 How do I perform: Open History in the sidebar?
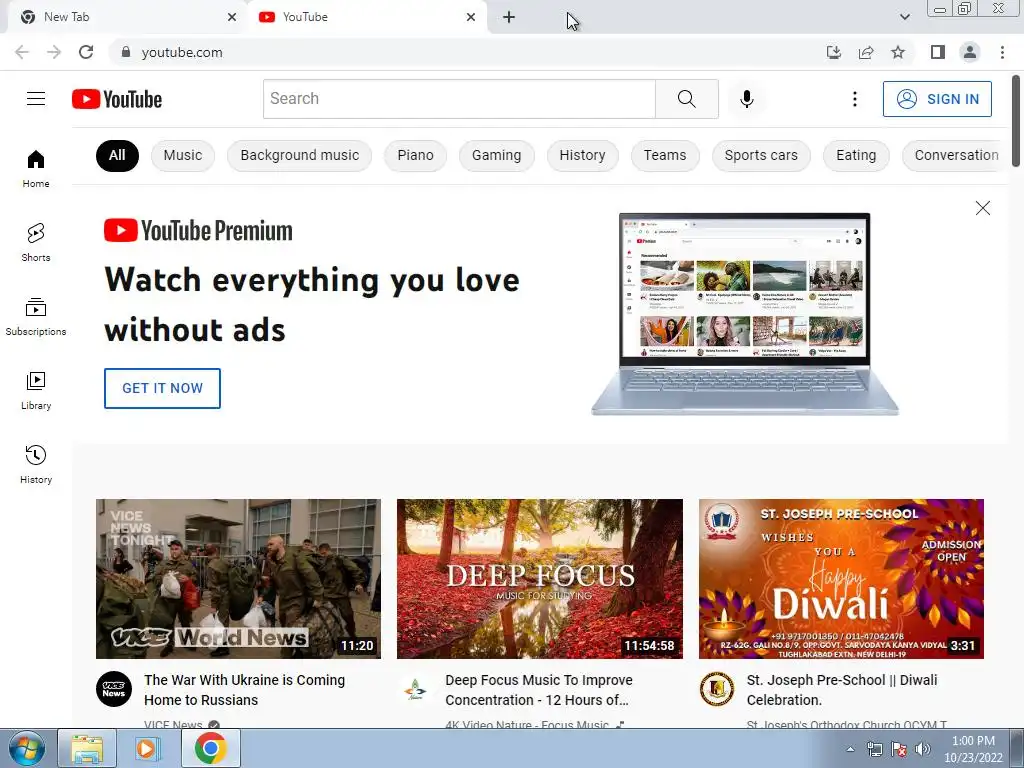point(36,464)
